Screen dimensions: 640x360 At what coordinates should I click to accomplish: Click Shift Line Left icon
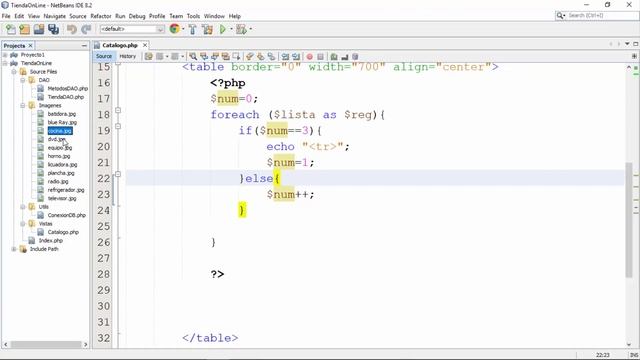[285, 56]
